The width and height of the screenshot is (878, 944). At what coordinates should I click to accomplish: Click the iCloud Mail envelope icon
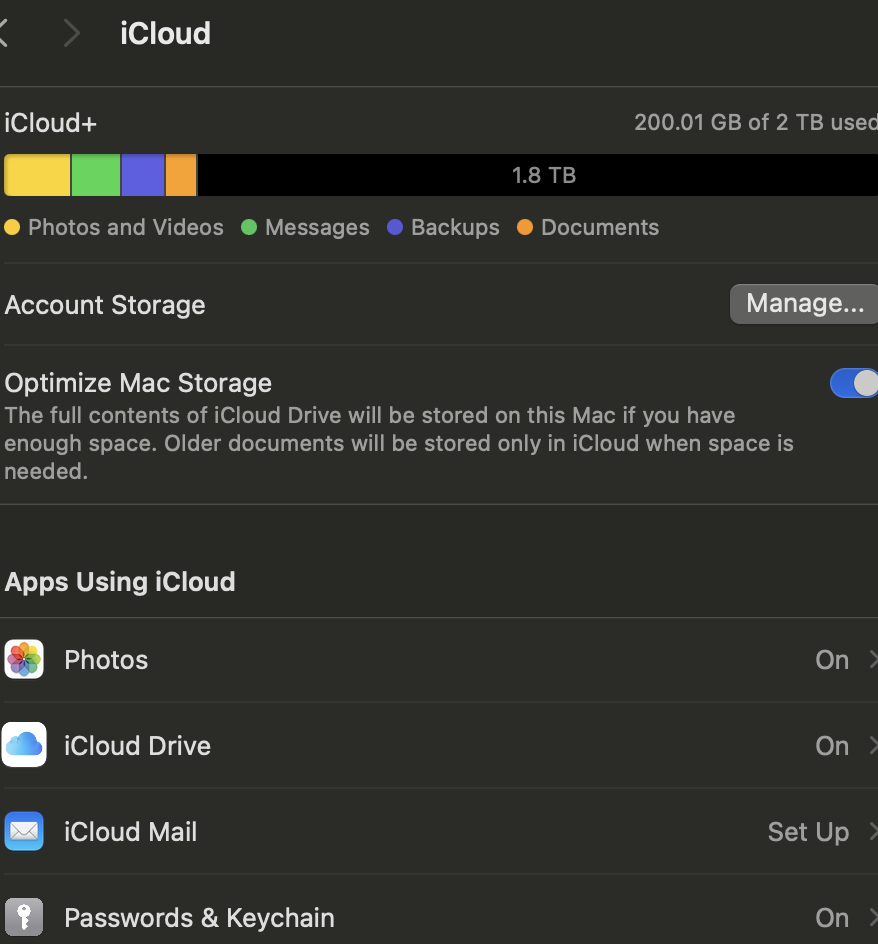24,831
